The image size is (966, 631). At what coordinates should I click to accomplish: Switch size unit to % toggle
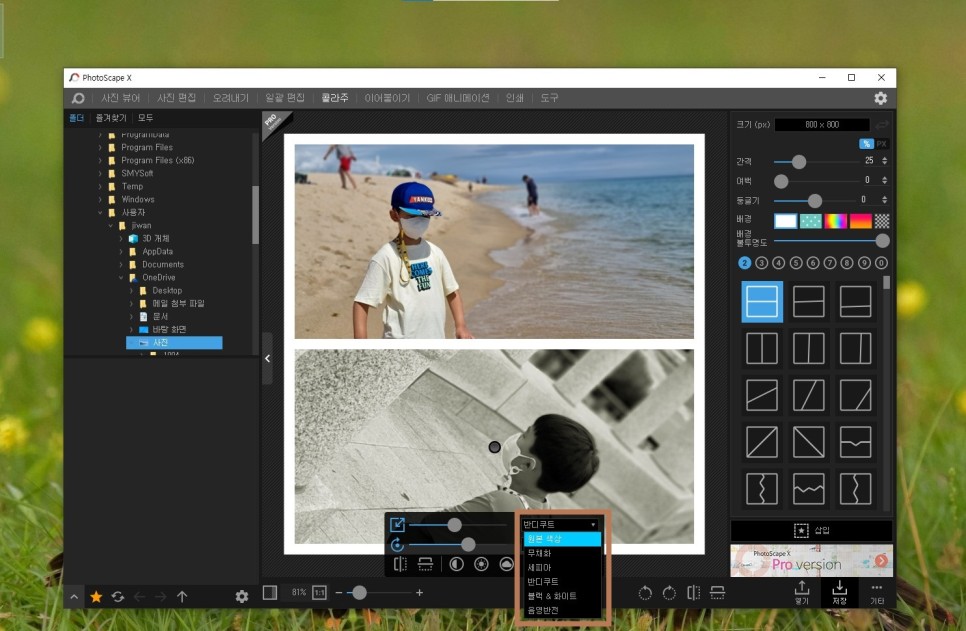tap(866, 144)
